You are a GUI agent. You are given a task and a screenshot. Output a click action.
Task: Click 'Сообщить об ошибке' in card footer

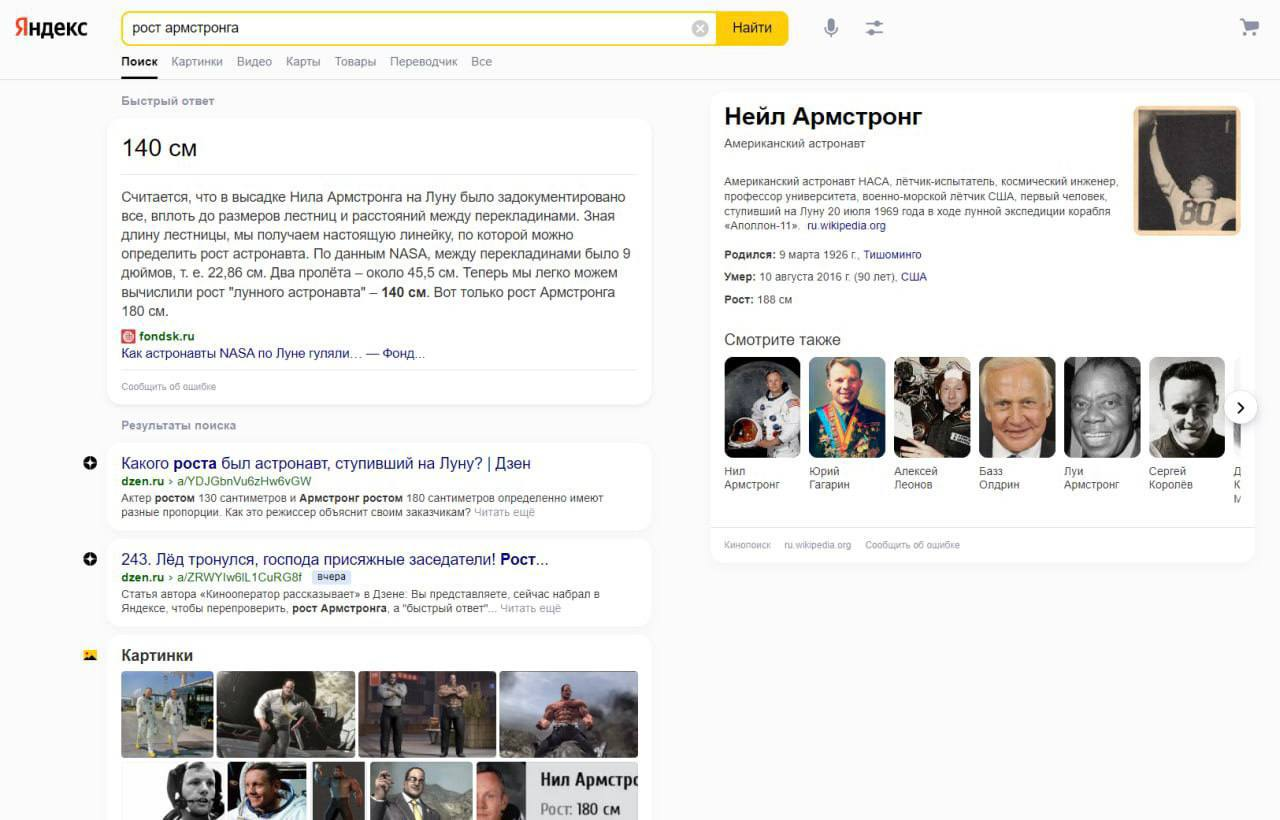tap(912, 545)
